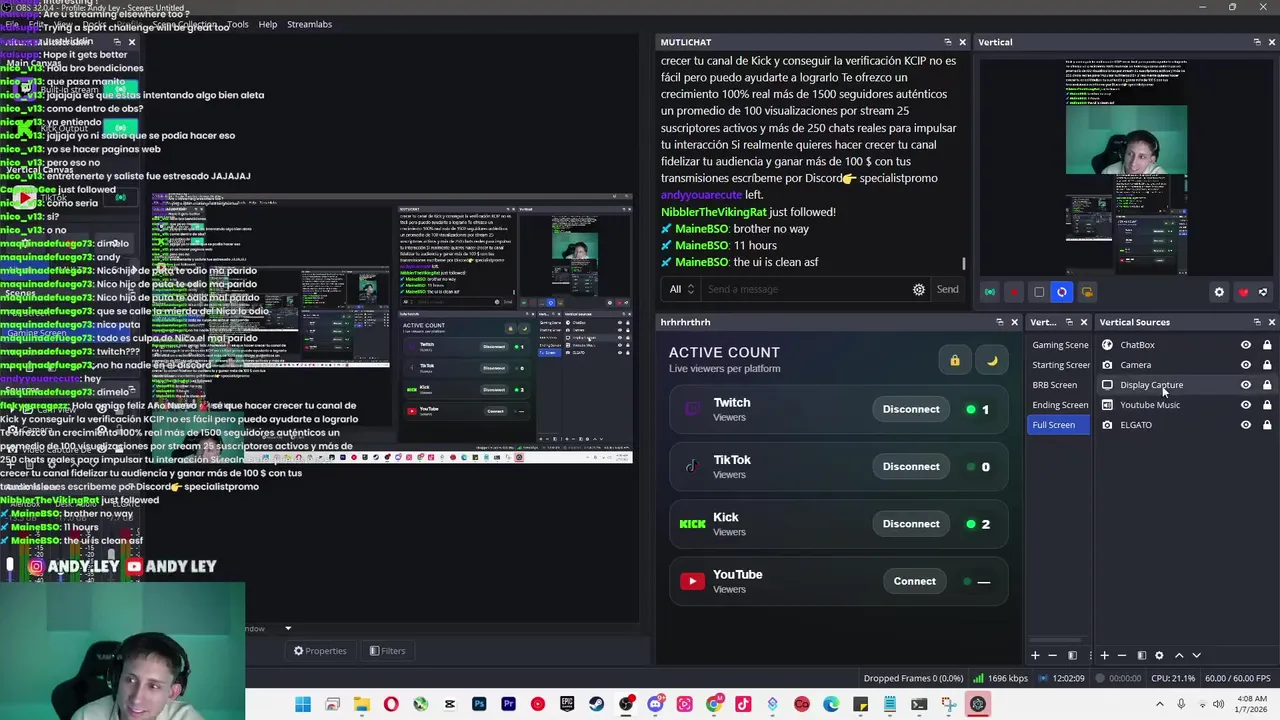Add a new vertical source with plus
The image size is (1280, 720).
point(1104,655)
